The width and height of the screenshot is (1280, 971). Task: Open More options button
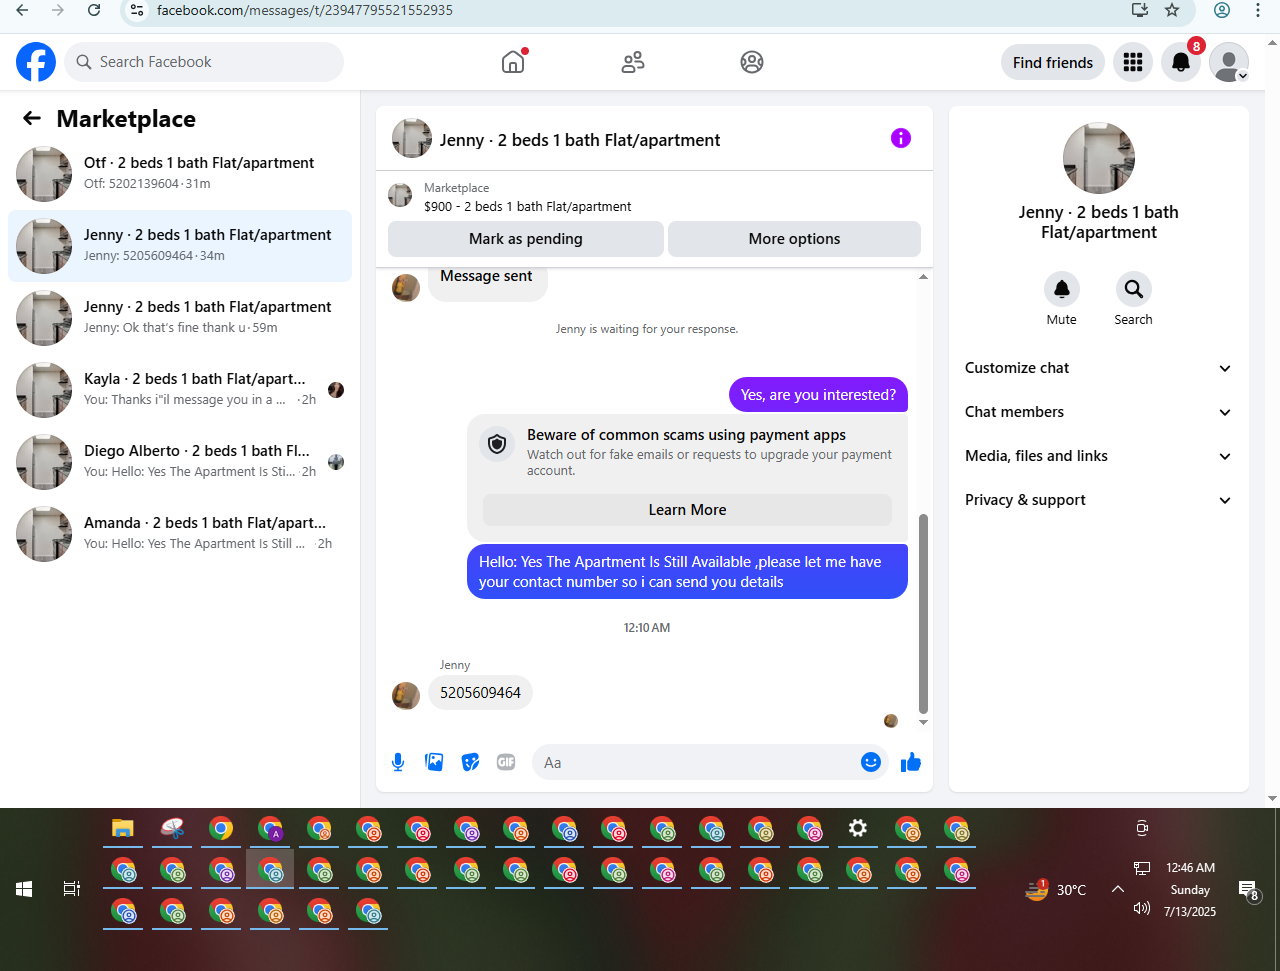(794, 239)
